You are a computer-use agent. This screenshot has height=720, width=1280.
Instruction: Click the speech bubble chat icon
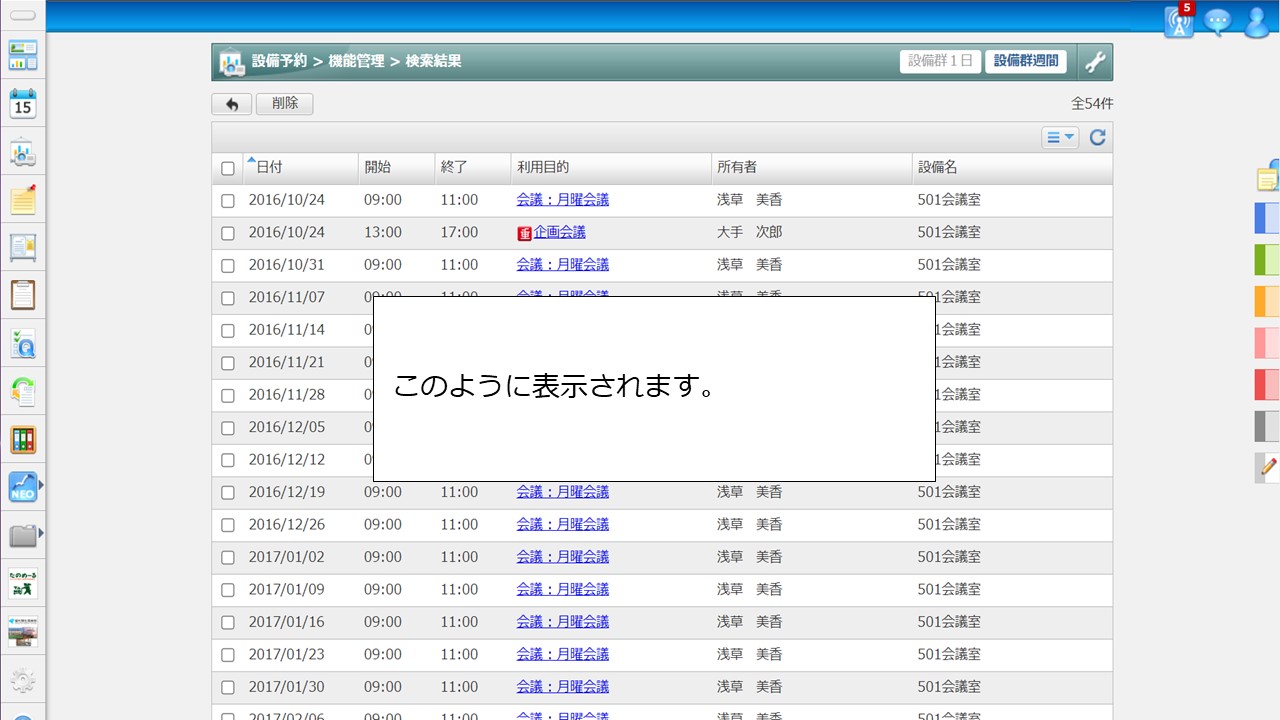coord(1217,22)
